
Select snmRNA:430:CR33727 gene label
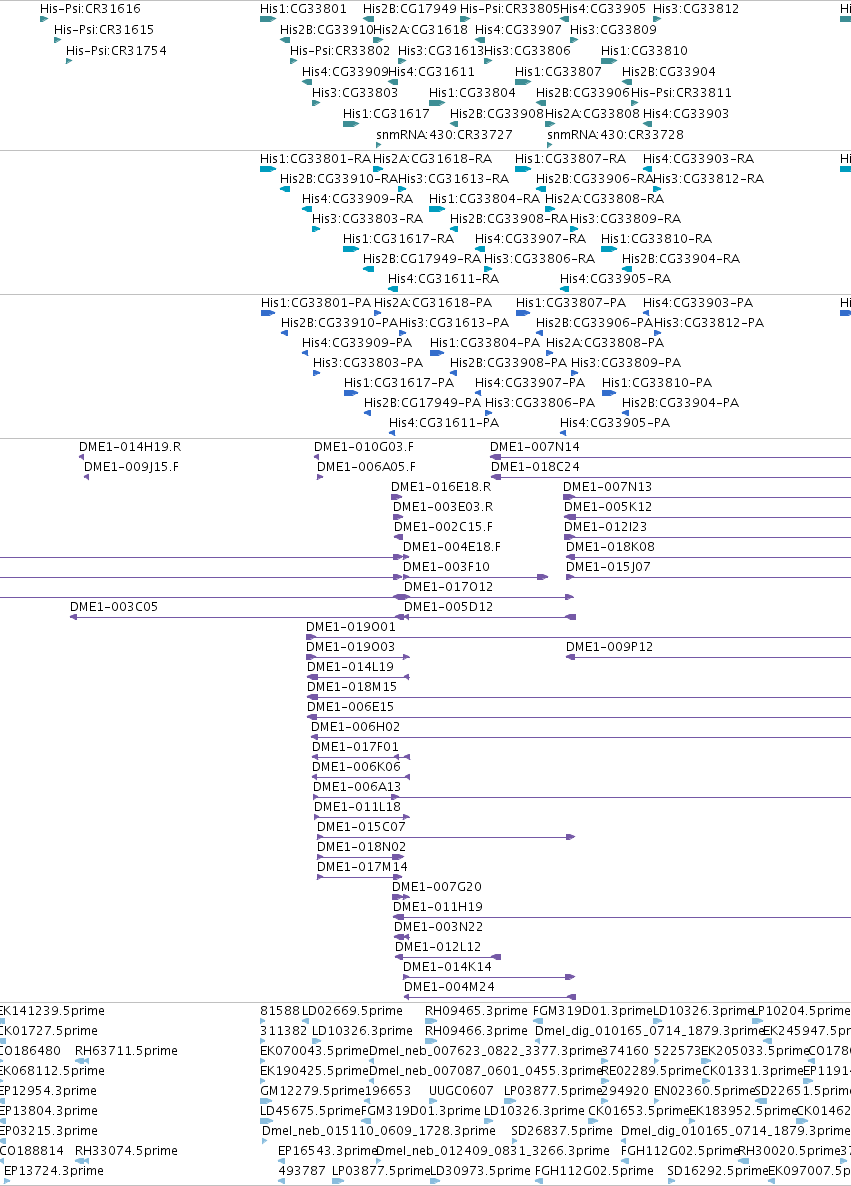point(444,135)
